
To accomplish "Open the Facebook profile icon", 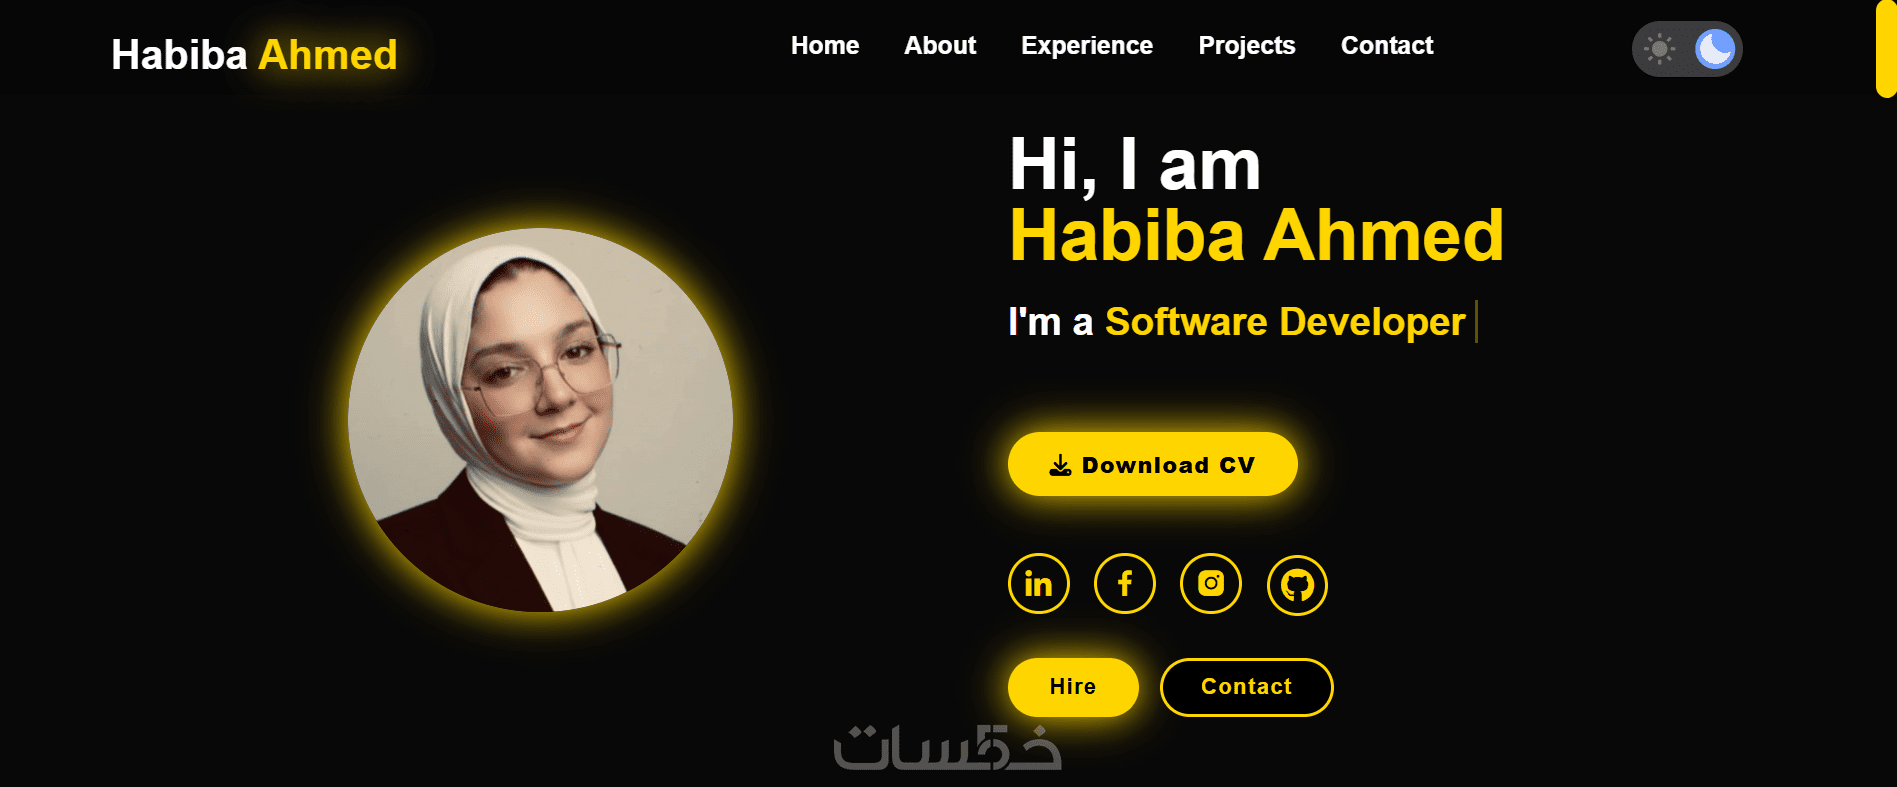I will tap(1124, 584).
